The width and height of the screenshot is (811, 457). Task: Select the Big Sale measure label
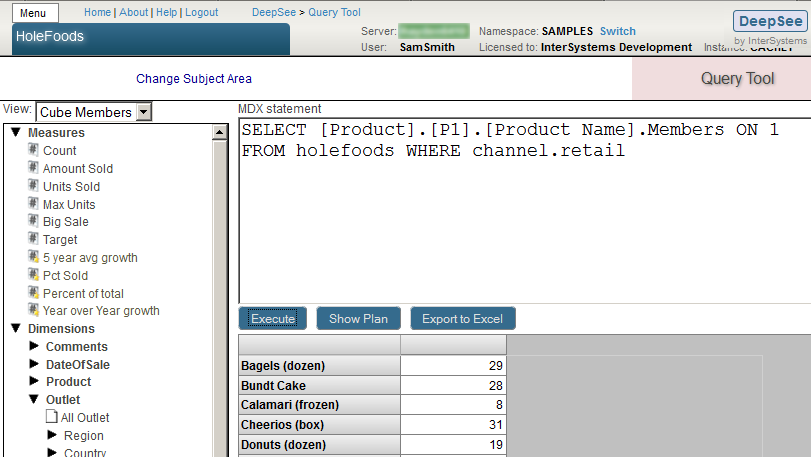click(x=66, y=222)
